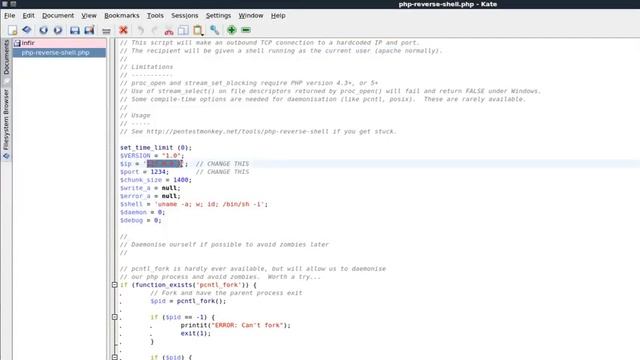
Task: Click the Save floppy icon
Action: coord(75,30)
